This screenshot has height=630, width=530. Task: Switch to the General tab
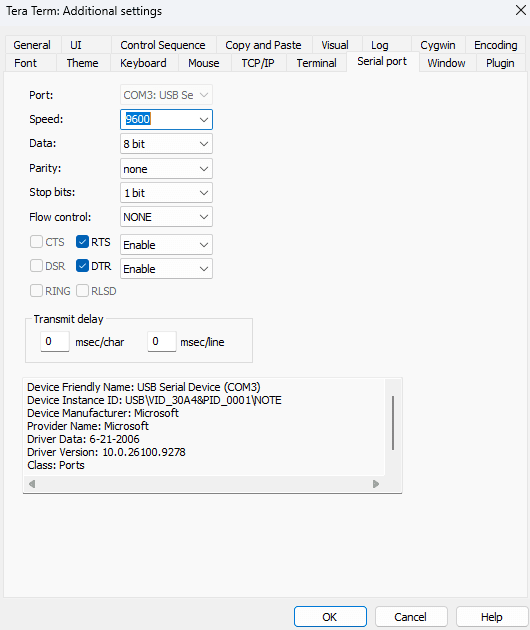[x=32, y=45]
